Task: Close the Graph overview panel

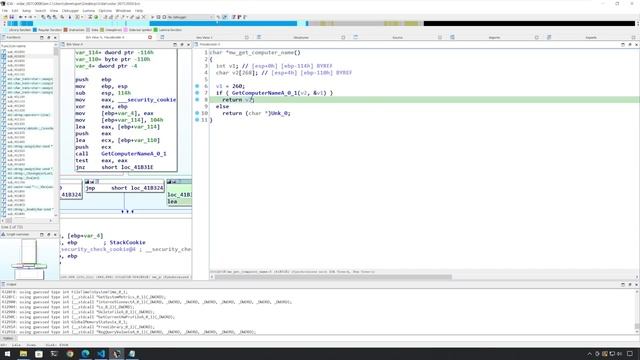Action: pyautogui.click(x=55, y=235)
